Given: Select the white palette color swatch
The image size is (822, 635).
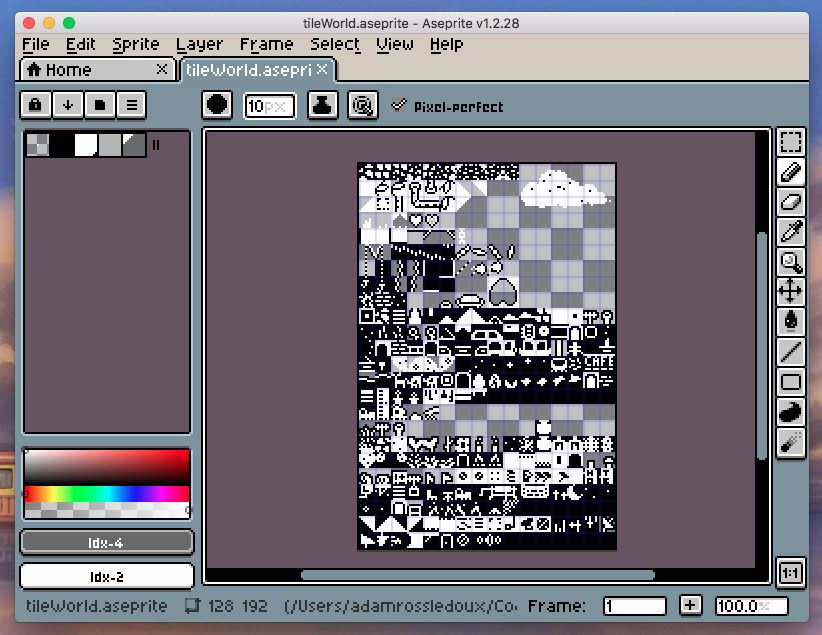Looking at the screenshot, I should [x=86, y=145].
